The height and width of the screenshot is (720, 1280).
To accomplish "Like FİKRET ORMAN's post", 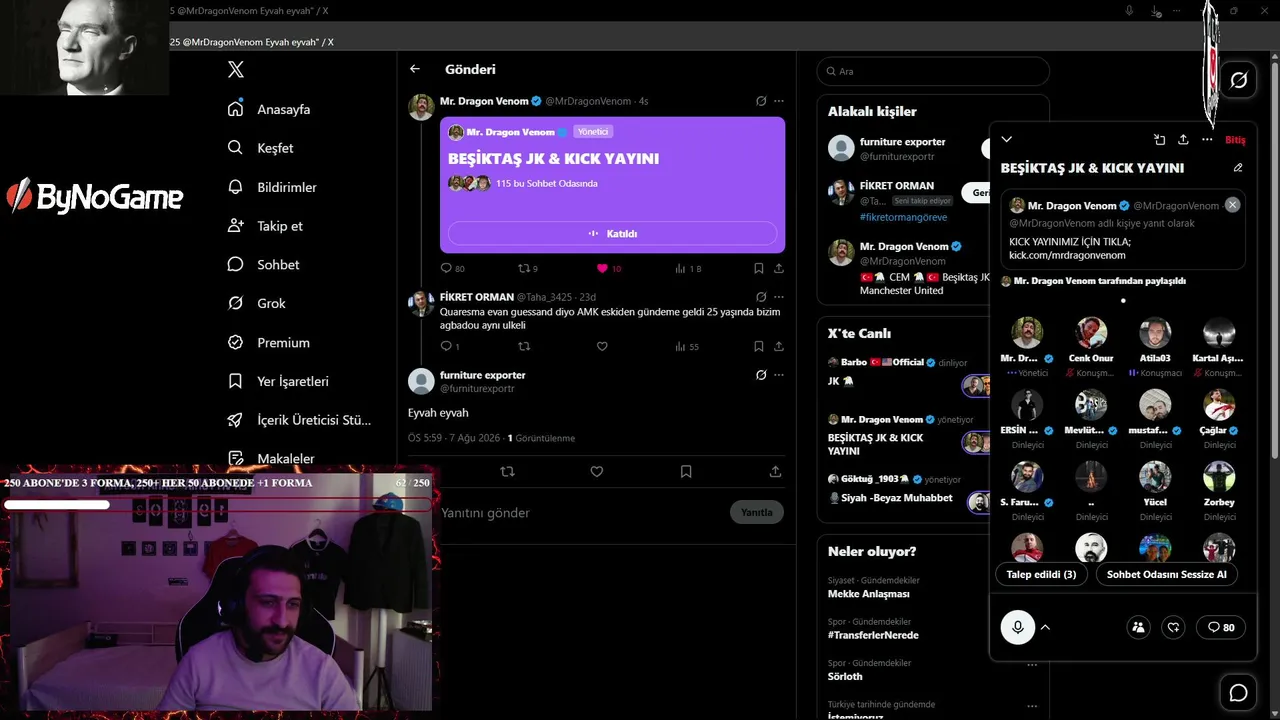I will tap(602, 346).
